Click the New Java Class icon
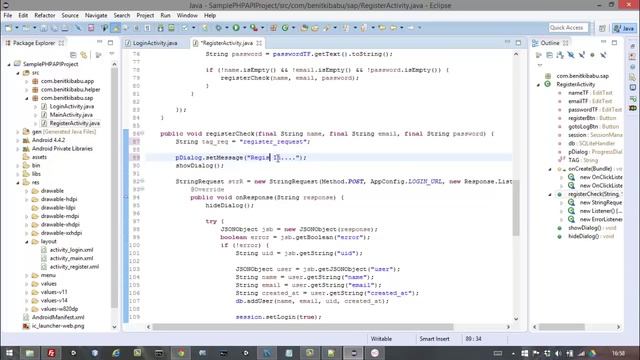The height and width of the screenshot is (360, 640). (285, 28)
